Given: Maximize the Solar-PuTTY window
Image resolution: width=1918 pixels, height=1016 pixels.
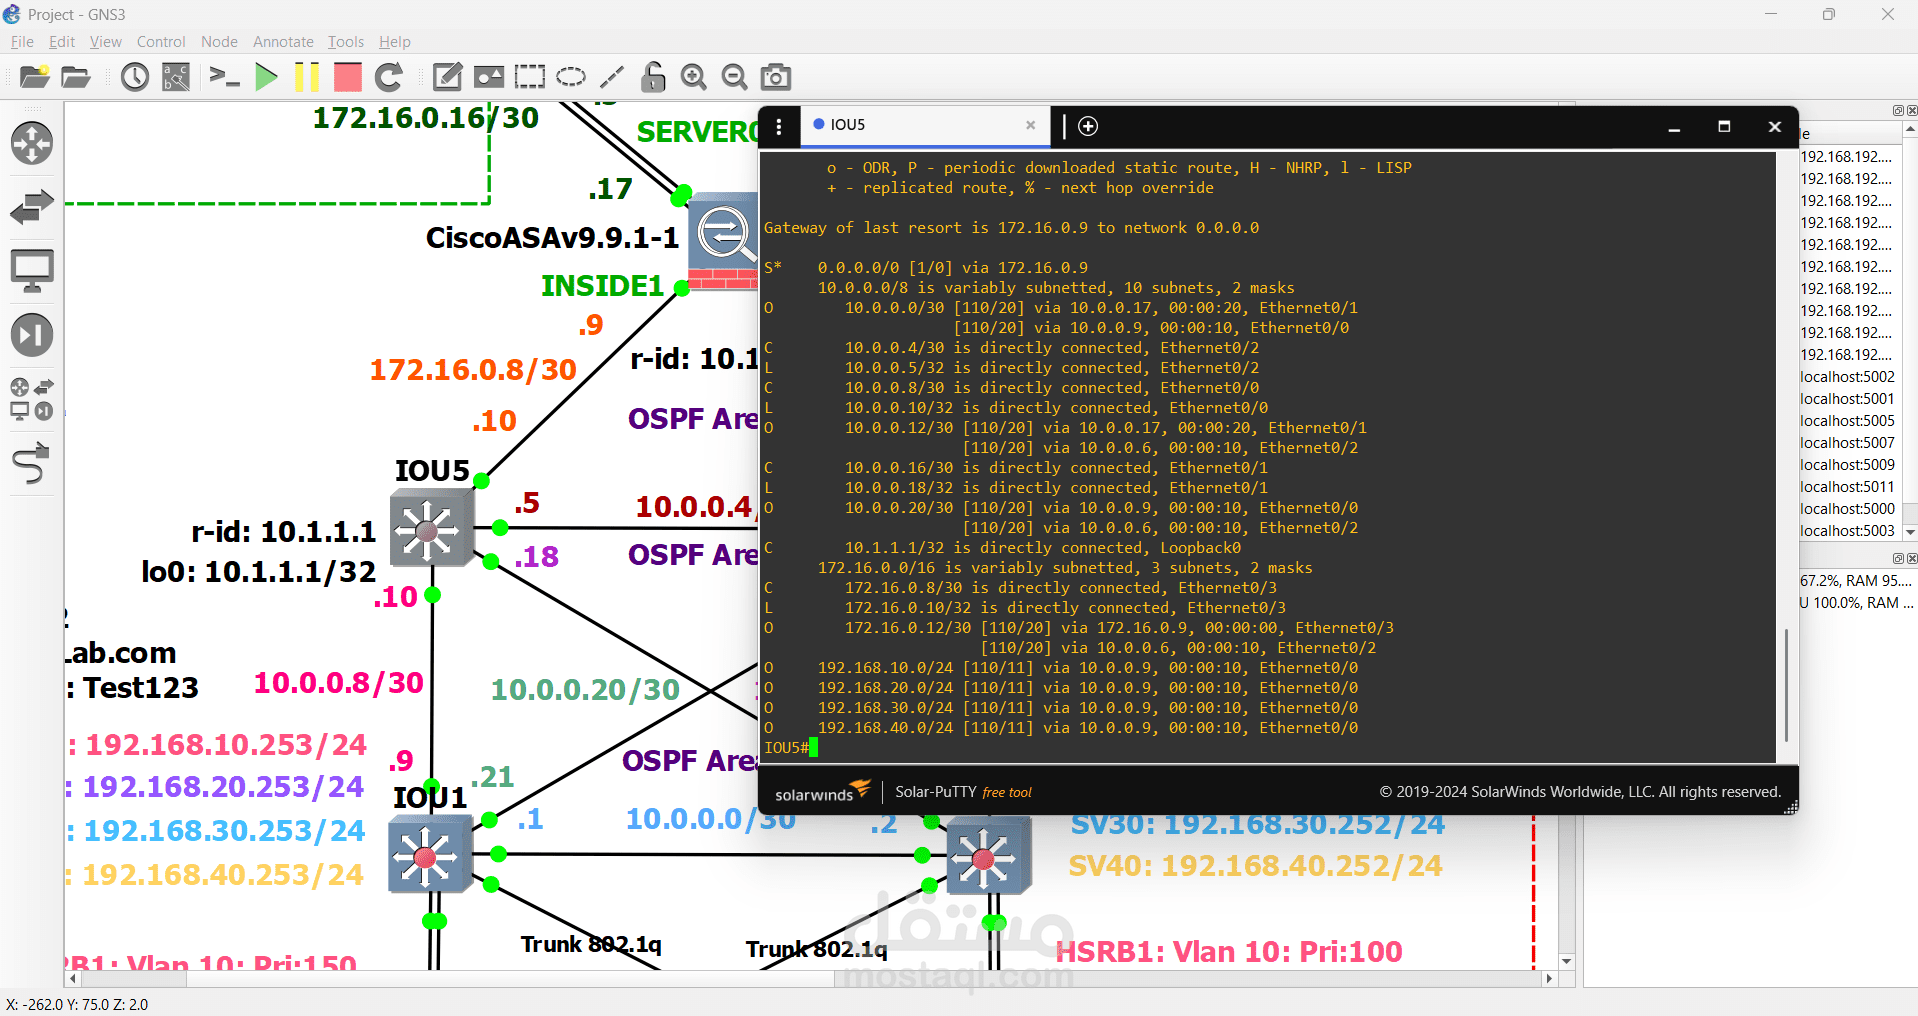Looking at the screenshot, I should point(1724,127).
